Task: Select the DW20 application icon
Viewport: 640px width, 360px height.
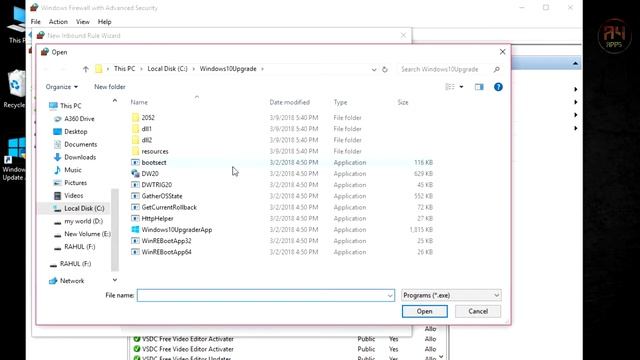Action: click(x=135, y=173)
